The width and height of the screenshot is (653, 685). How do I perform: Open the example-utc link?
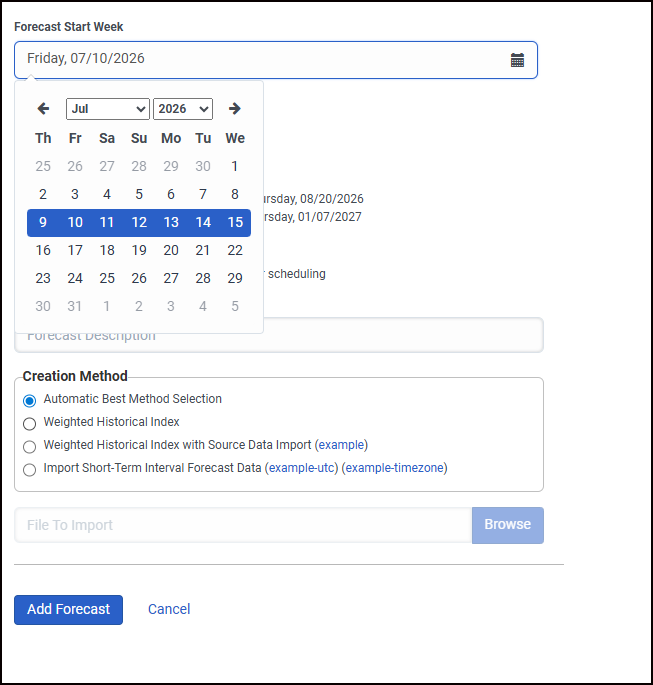click(x=301, y=468)
